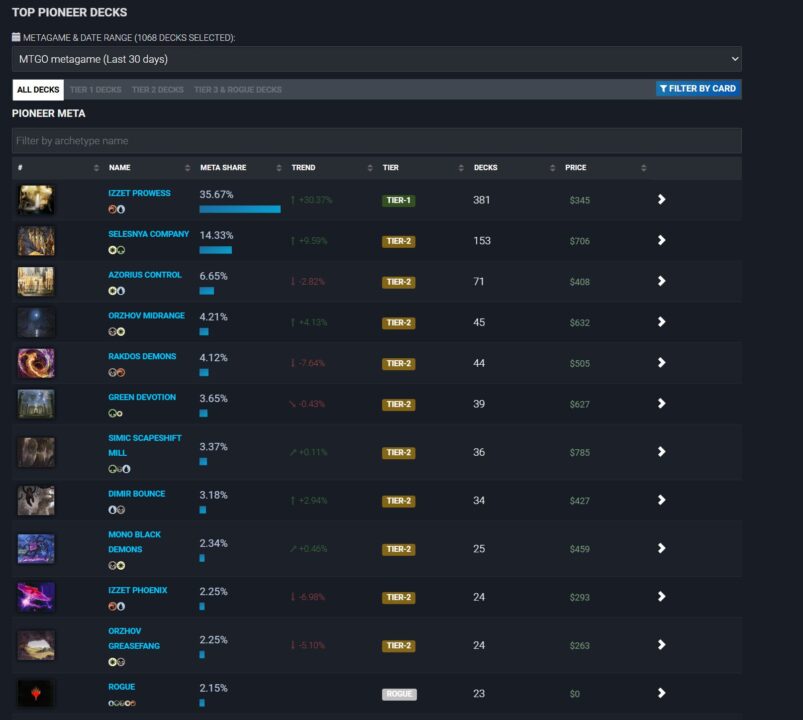Image resolution: width=803 pixels, height=720 pixels.
Task: Click the arrow icon for Green Devotion
Action: point(661,404)
